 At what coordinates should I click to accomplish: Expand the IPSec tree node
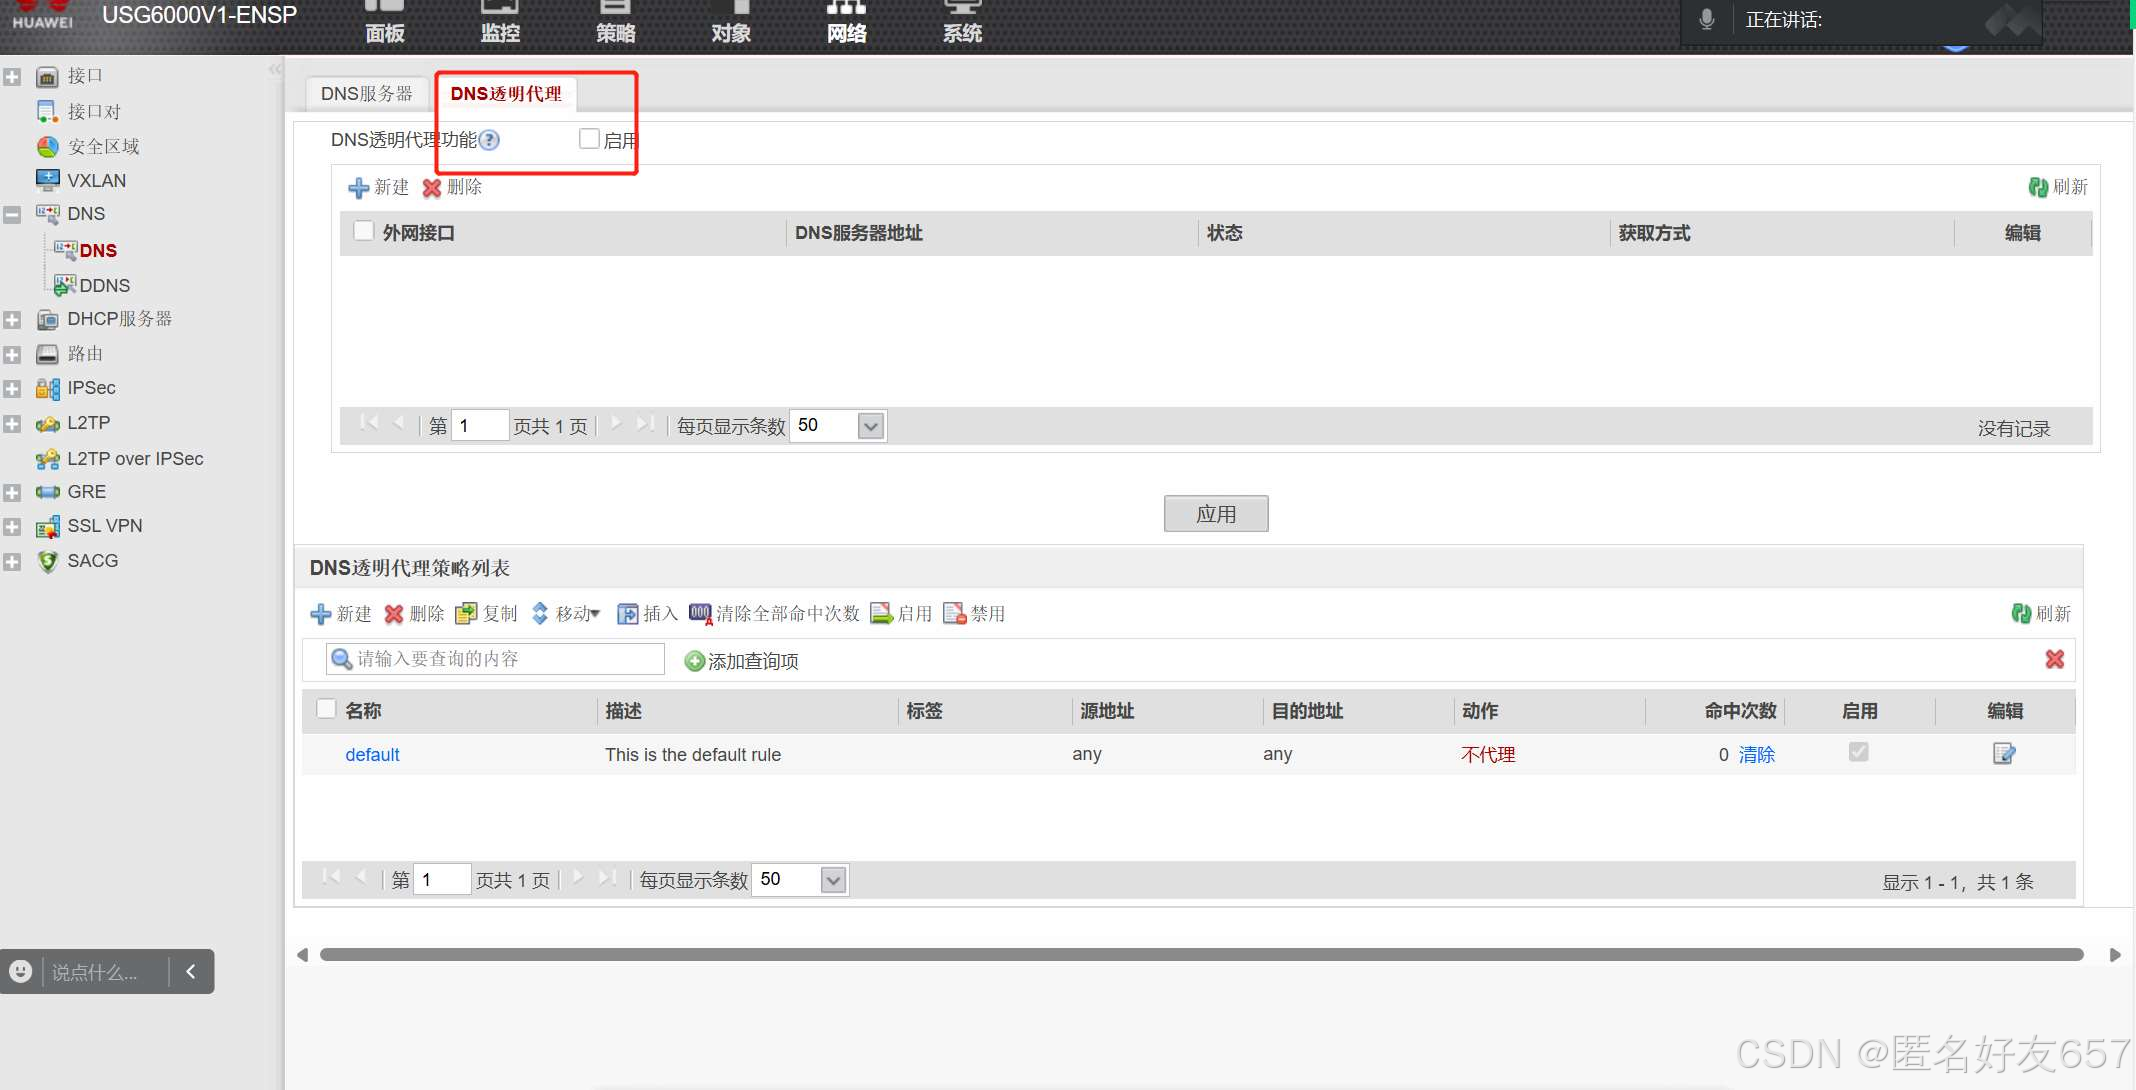click(x=12, y=389)
